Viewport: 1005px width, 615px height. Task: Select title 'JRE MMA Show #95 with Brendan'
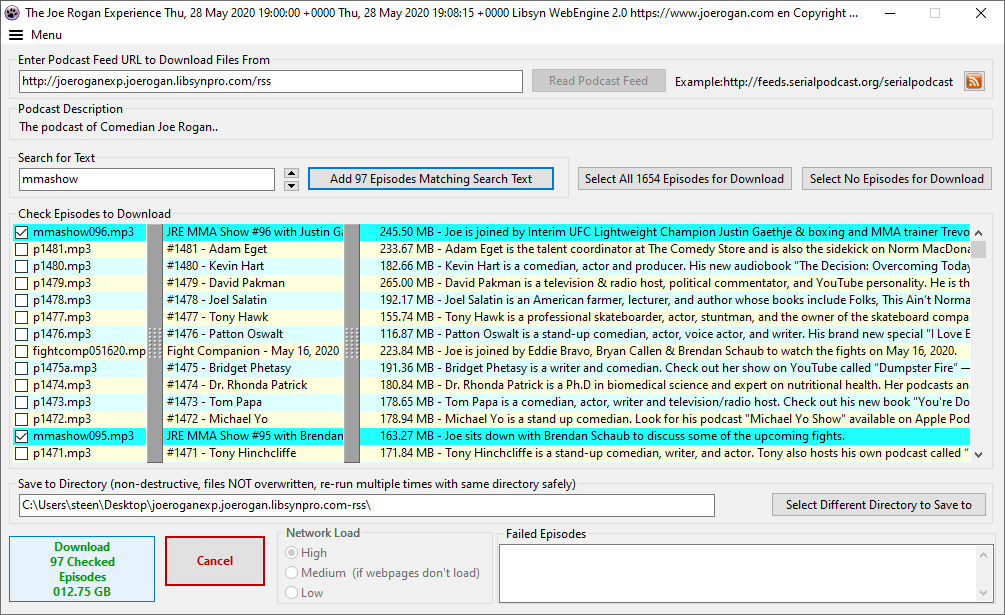tap(254, 436)
